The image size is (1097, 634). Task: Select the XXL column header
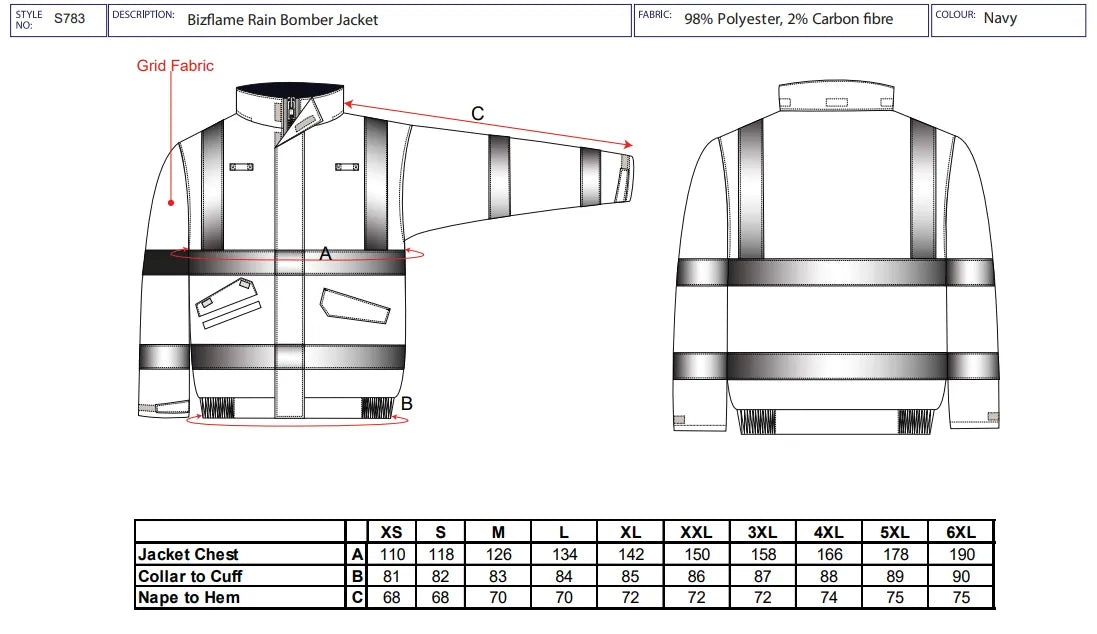point(696,532)
